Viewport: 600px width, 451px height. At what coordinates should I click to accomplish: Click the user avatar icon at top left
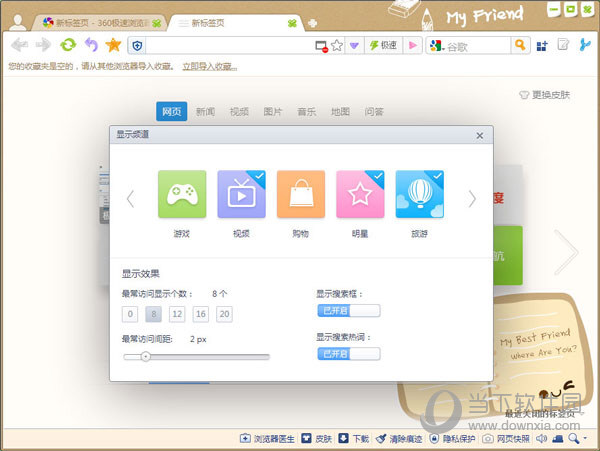point(17,22)
